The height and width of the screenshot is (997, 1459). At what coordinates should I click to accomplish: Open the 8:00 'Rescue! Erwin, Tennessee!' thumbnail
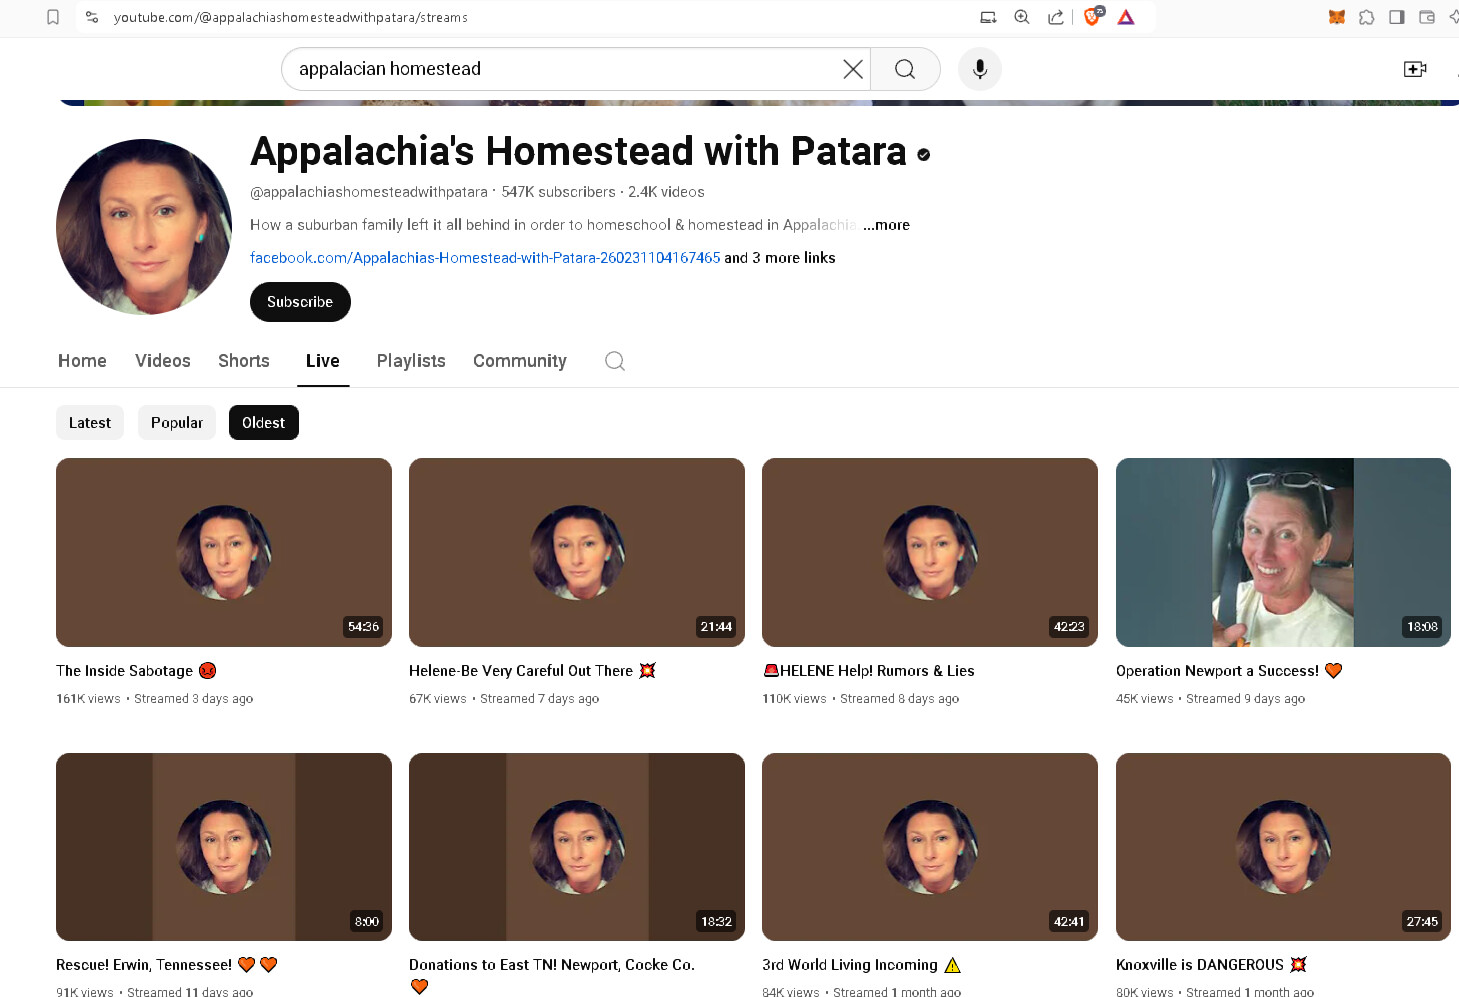[x=224, y=847]
